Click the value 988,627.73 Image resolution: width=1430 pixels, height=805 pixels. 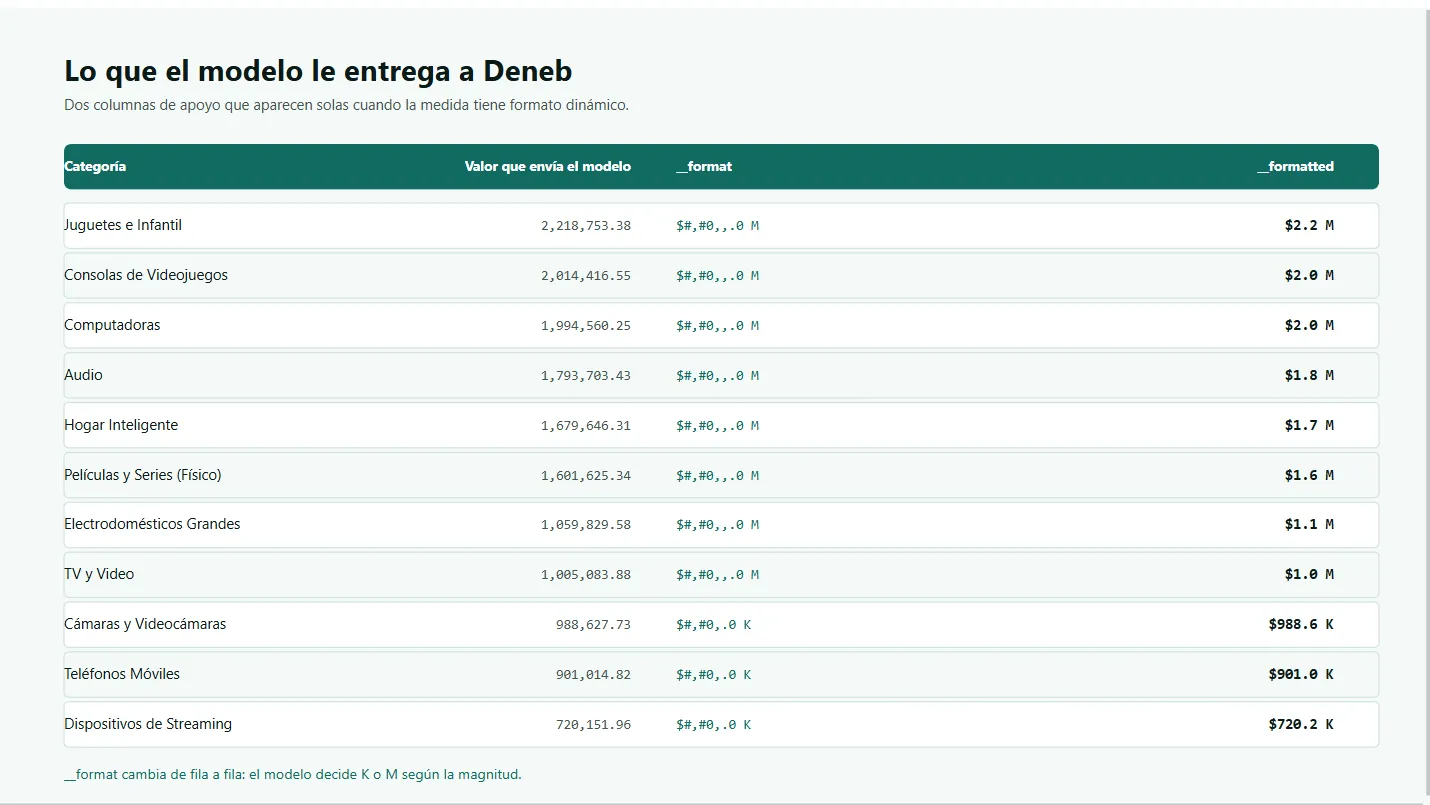(x=593, y=625)
